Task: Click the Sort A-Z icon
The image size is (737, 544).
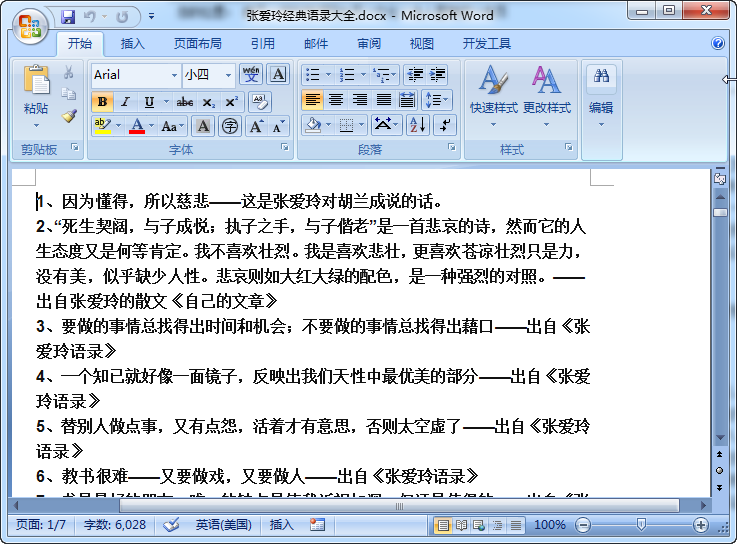Action: [417, 125]
